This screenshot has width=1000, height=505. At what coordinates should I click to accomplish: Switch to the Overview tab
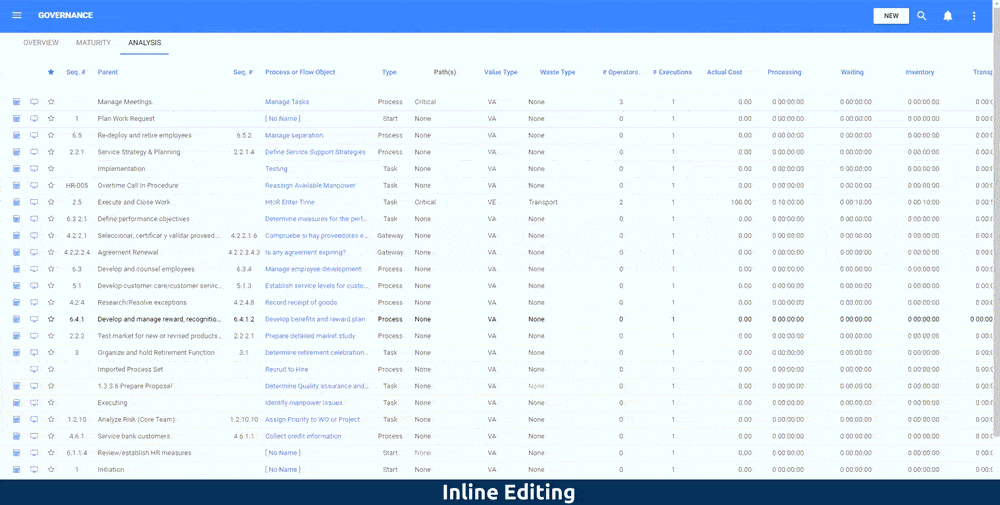click(41, 43)
